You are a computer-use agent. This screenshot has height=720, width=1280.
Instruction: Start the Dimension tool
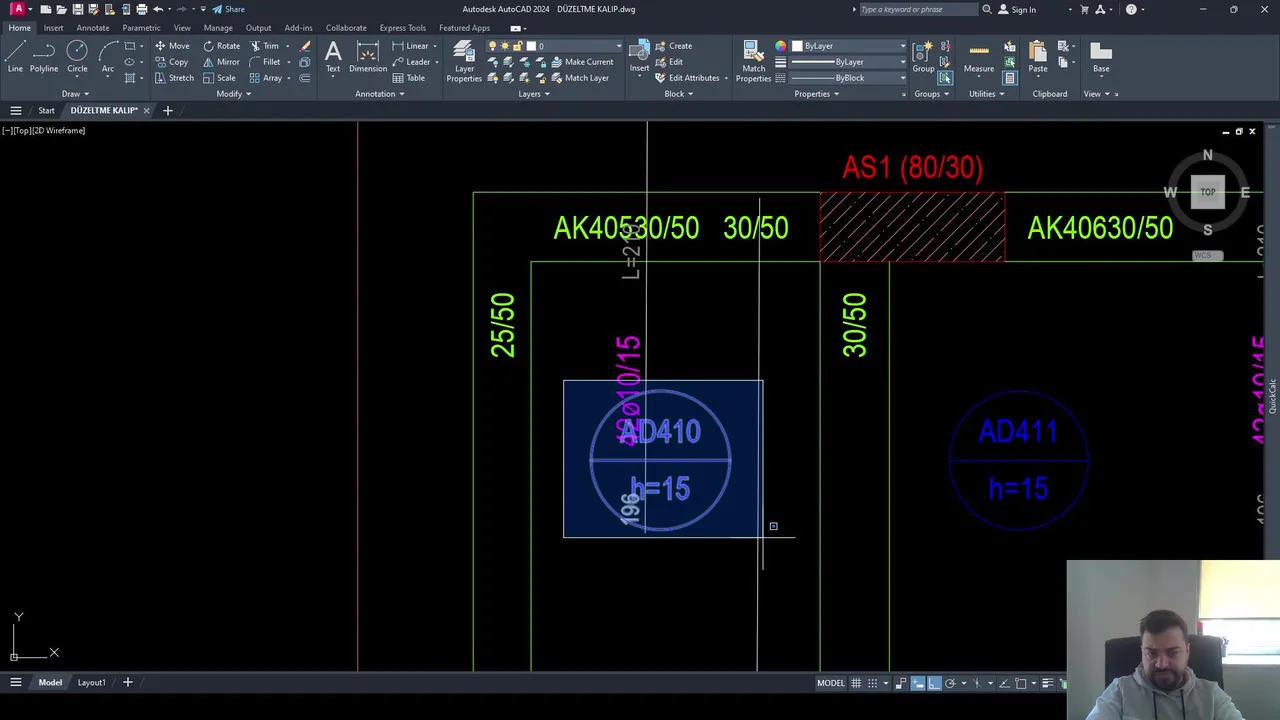tap(368, 56)
